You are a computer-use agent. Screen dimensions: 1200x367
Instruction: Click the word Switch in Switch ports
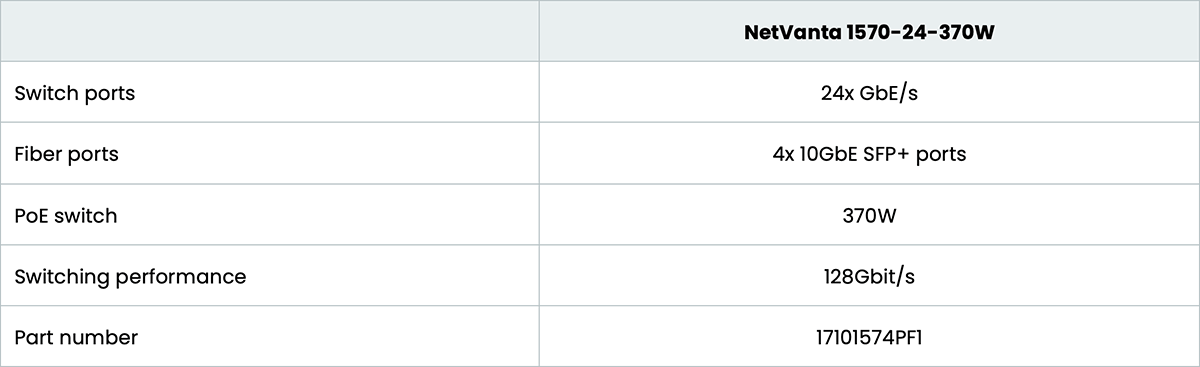click(44, 93)
